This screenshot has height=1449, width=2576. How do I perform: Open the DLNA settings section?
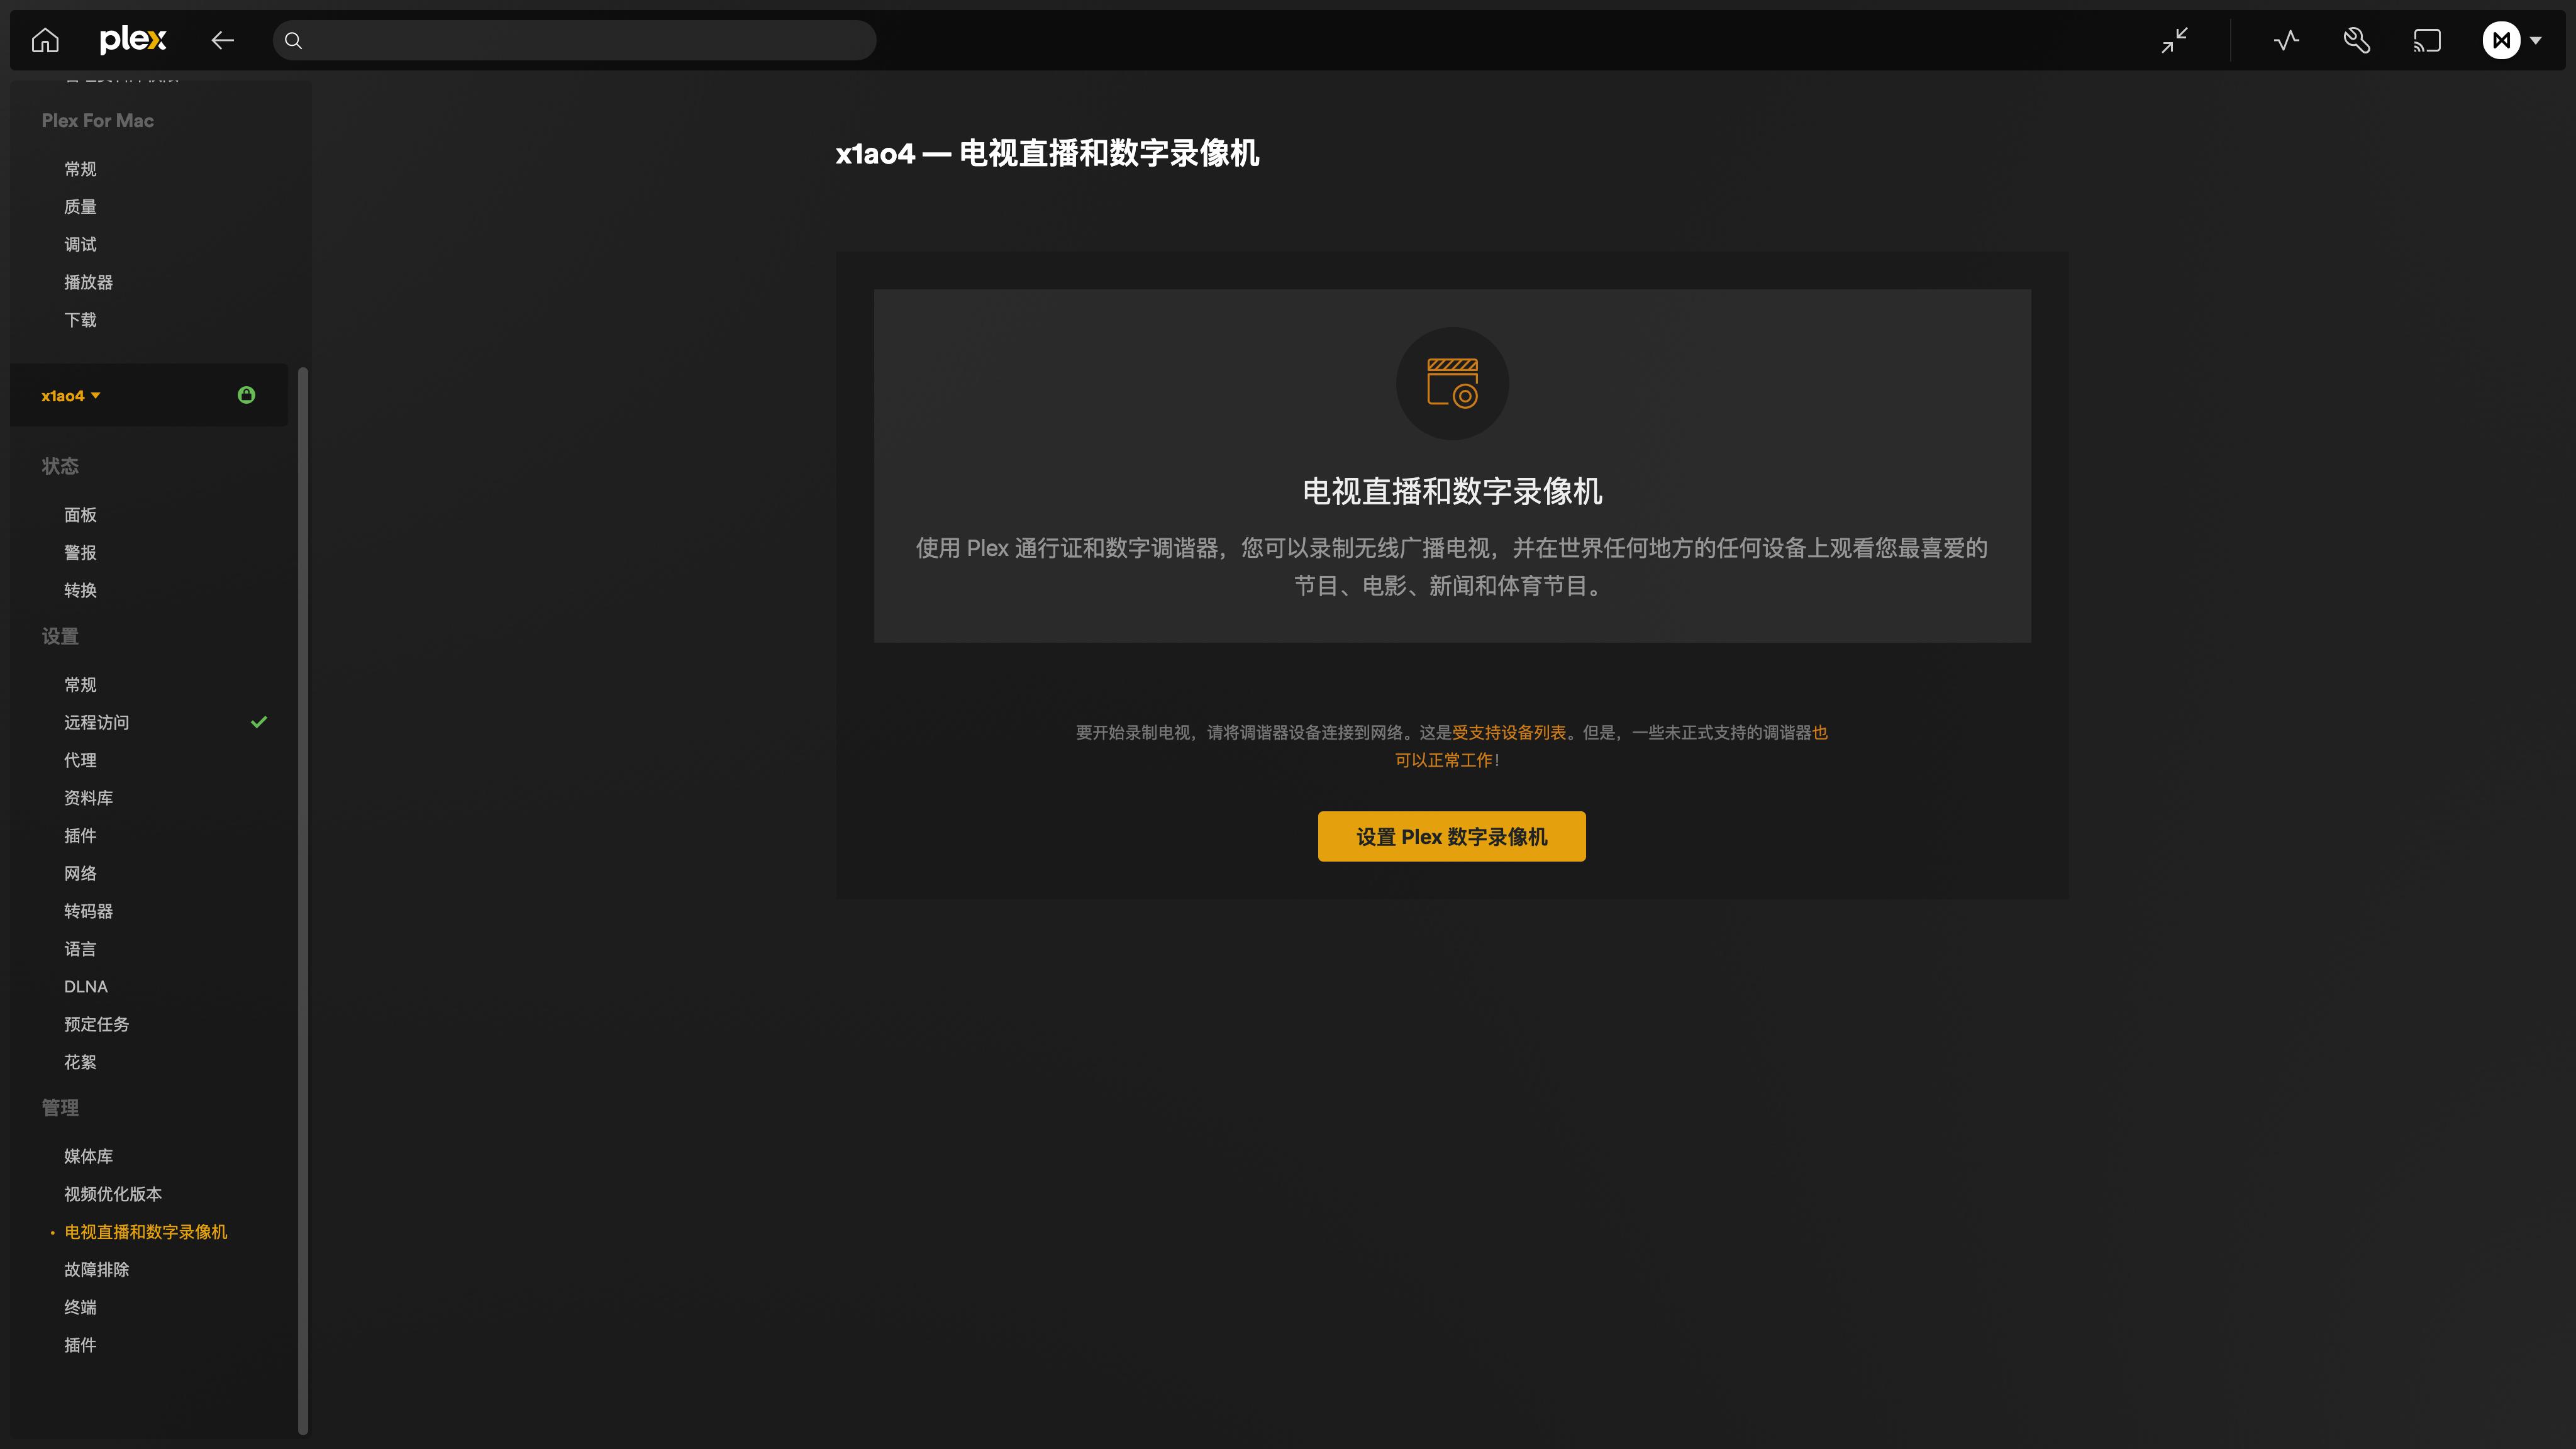pyautogui.click(x=85, y=986)
